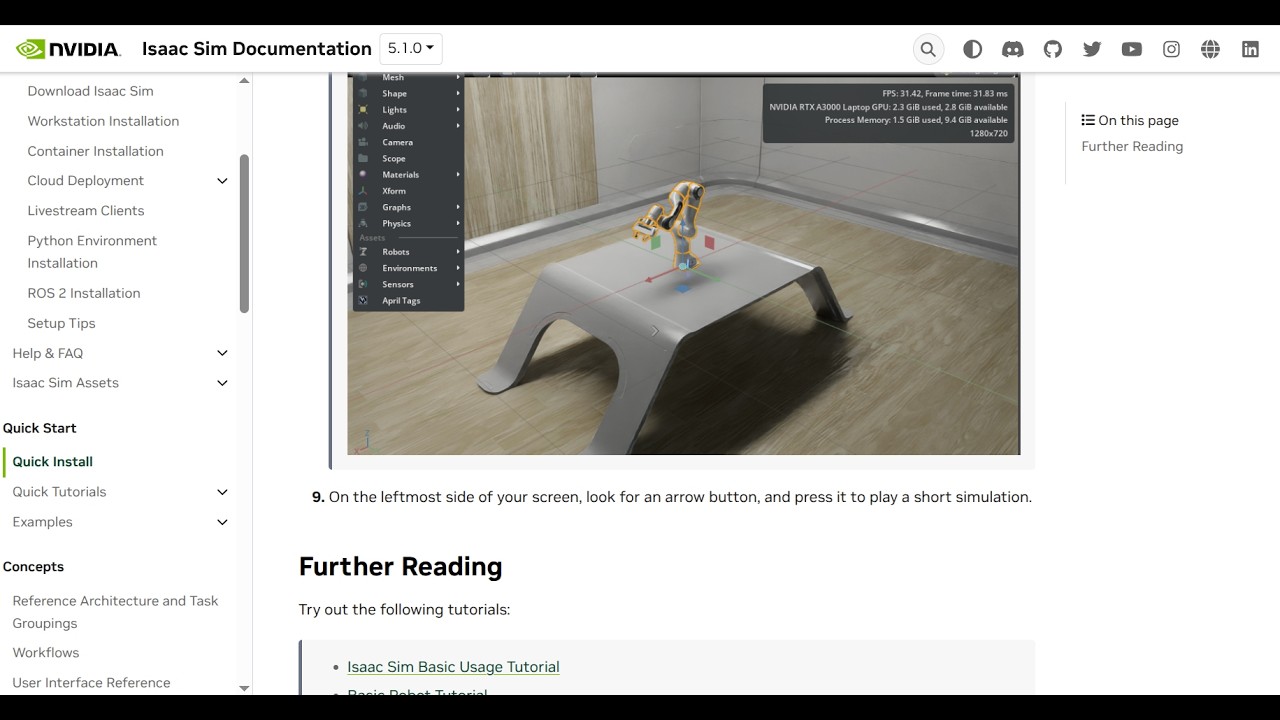Open Reference Architecture and Task Groupings

coord(115,612)
